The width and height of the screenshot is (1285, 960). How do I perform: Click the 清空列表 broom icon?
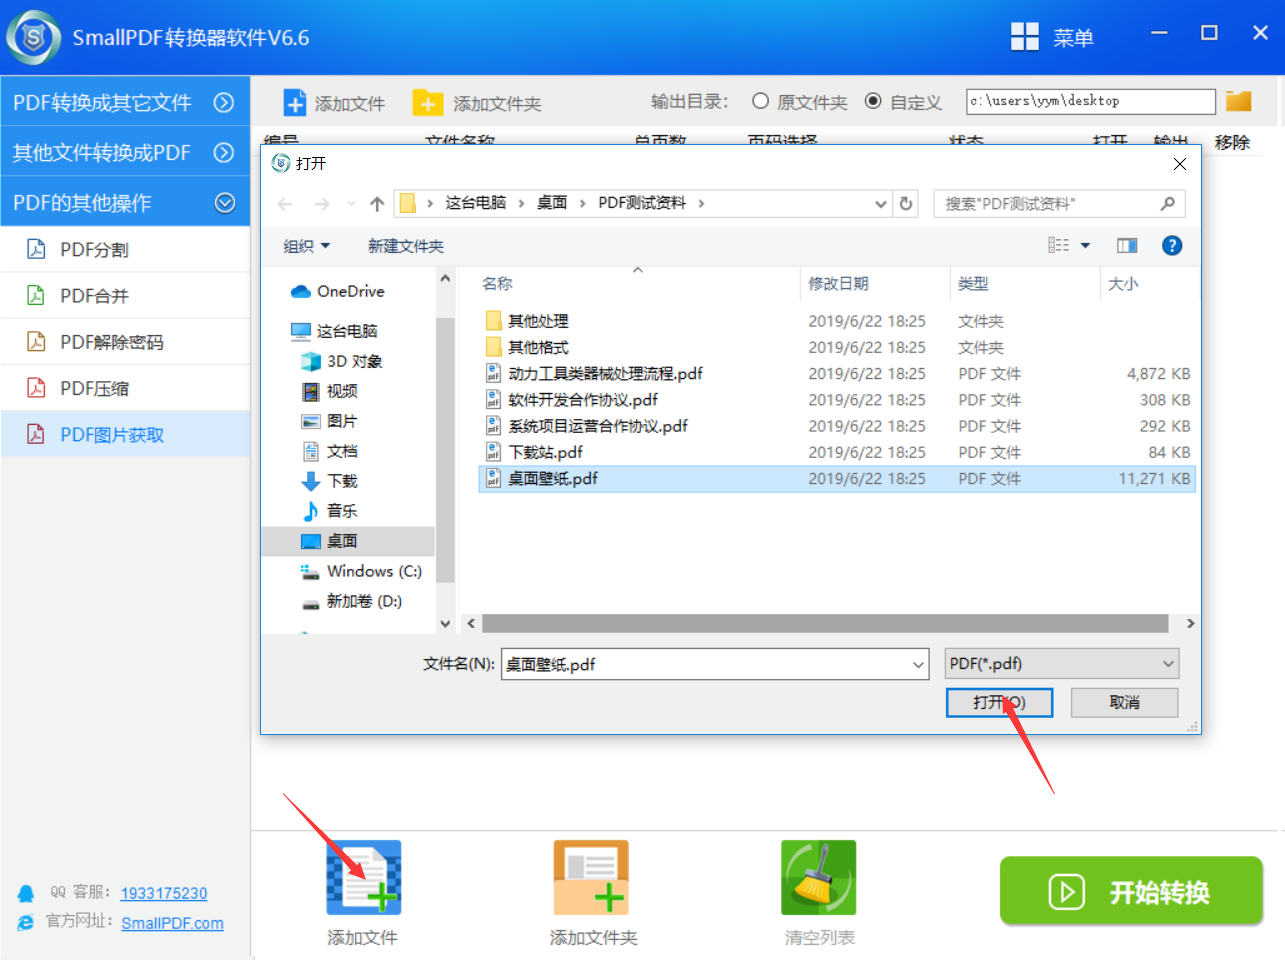(819, 877)
